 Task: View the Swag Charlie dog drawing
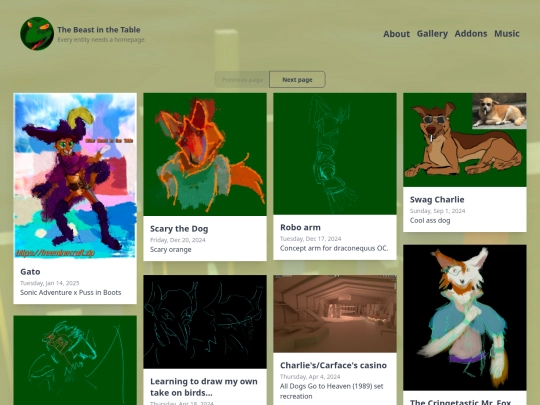pos(465,140)
